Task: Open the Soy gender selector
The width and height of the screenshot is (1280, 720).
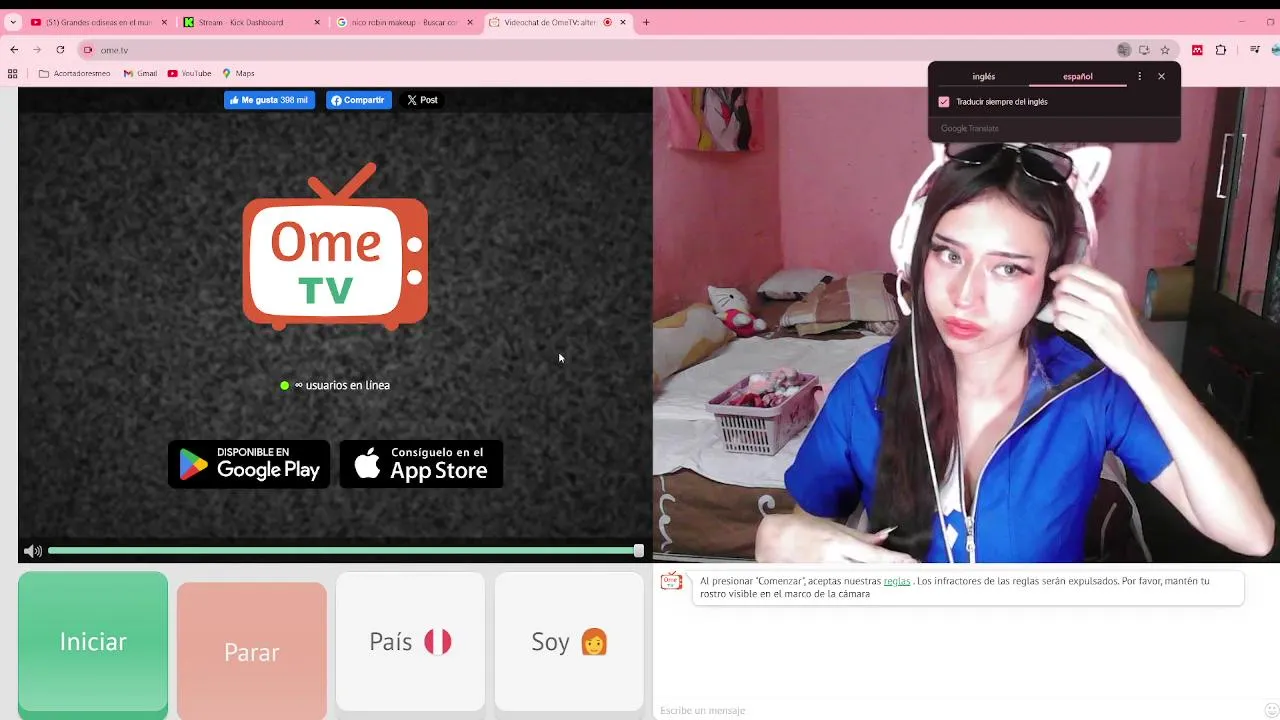Action: 569,642
